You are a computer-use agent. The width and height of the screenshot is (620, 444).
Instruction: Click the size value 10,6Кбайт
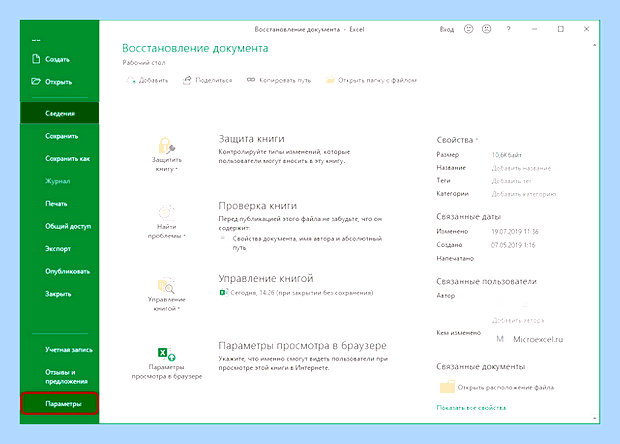click(507, 155)
